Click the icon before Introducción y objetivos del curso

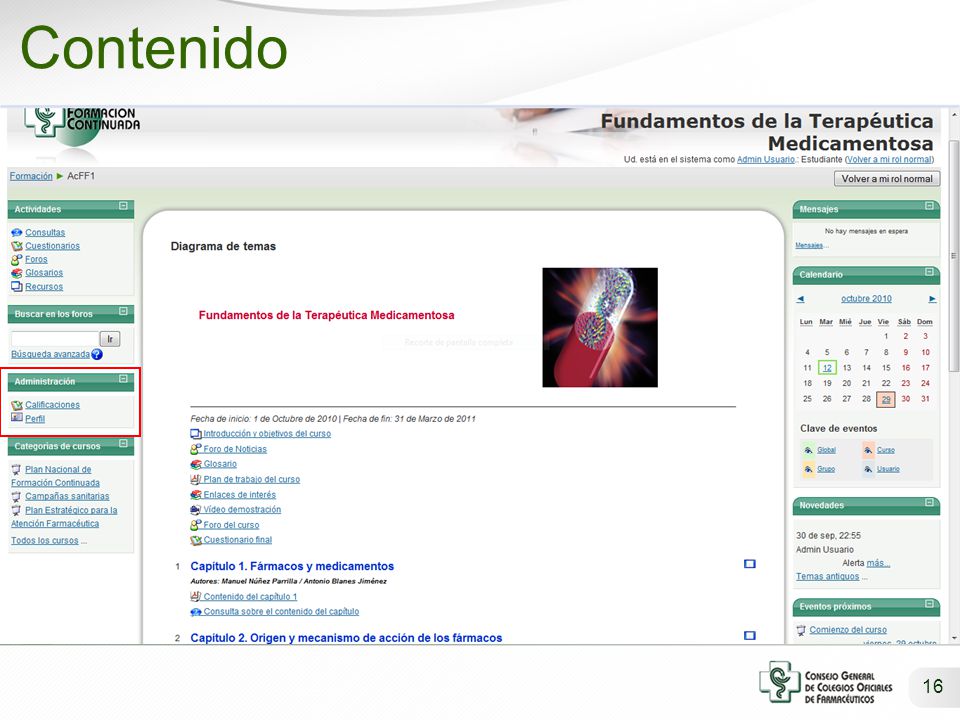(196, 434)
